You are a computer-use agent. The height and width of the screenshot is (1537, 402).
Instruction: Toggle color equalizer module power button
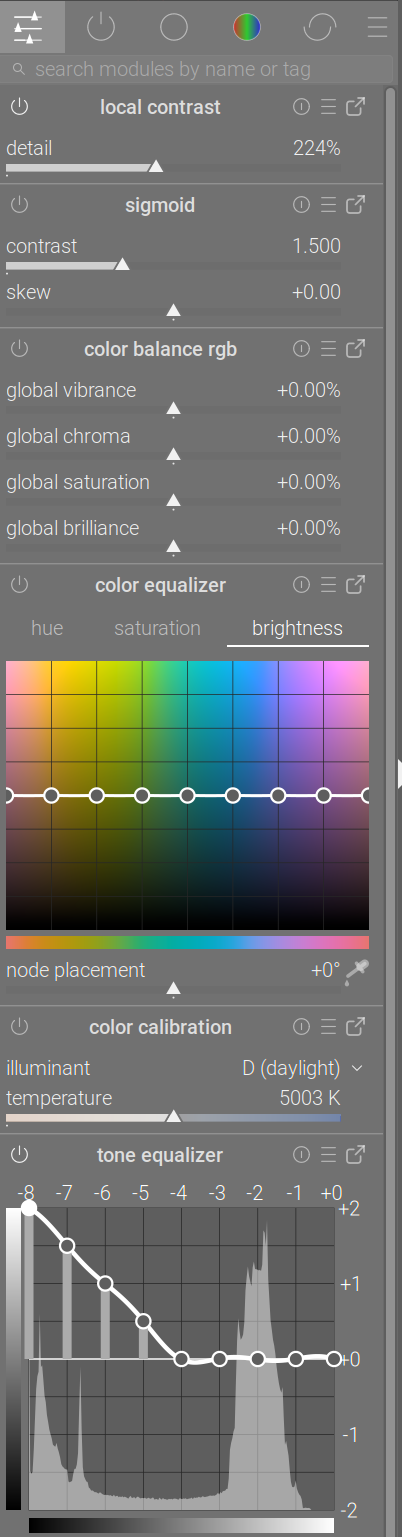tap(20, 585)
